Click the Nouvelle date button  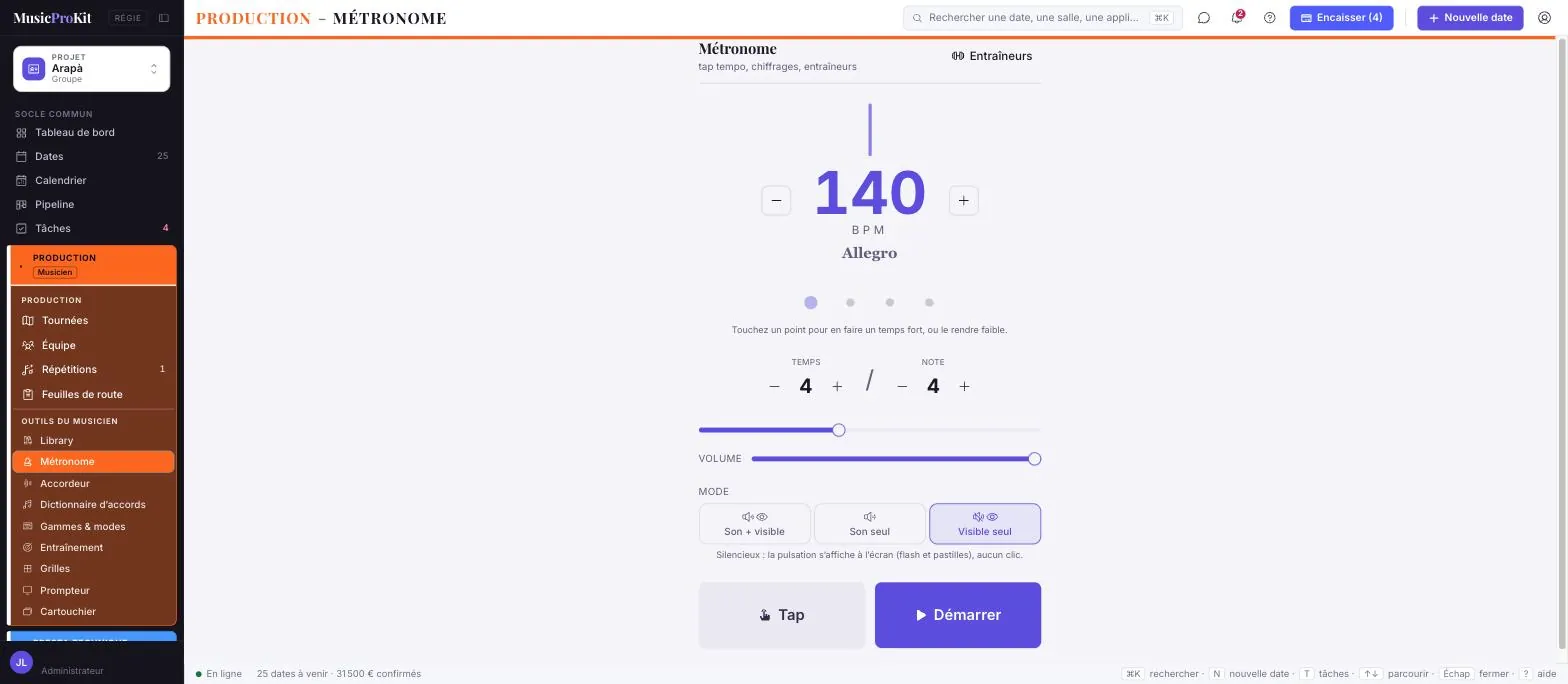tap(1470, 18)
